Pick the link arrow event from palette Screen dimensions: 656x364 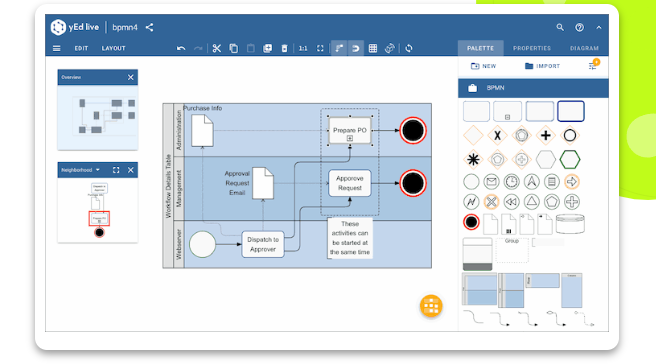point(572,182)
